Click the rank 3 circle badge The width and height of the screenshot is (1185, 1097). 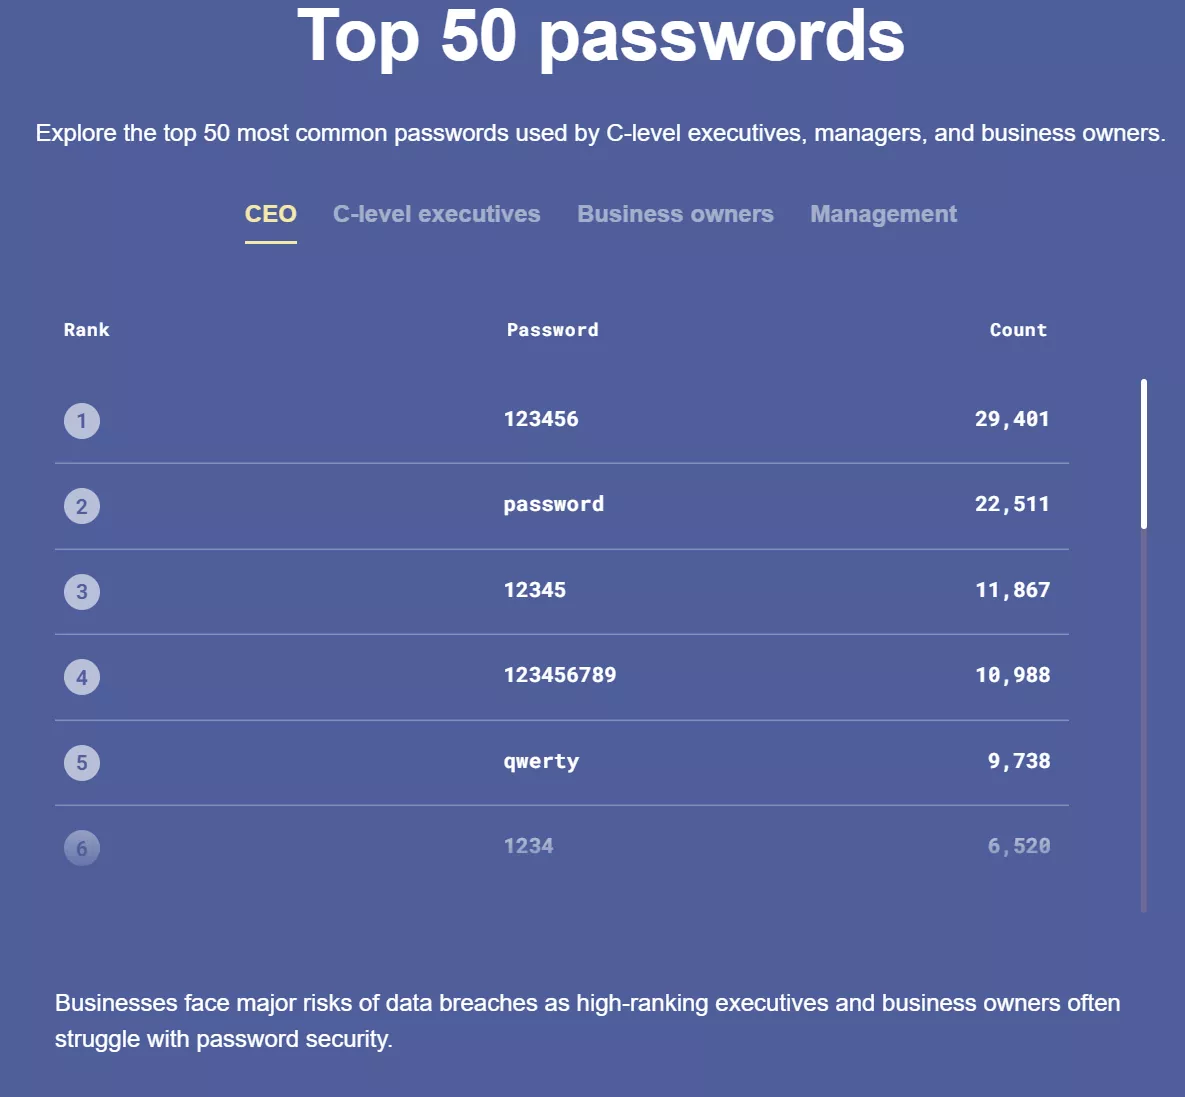click(x=82, y=591)
